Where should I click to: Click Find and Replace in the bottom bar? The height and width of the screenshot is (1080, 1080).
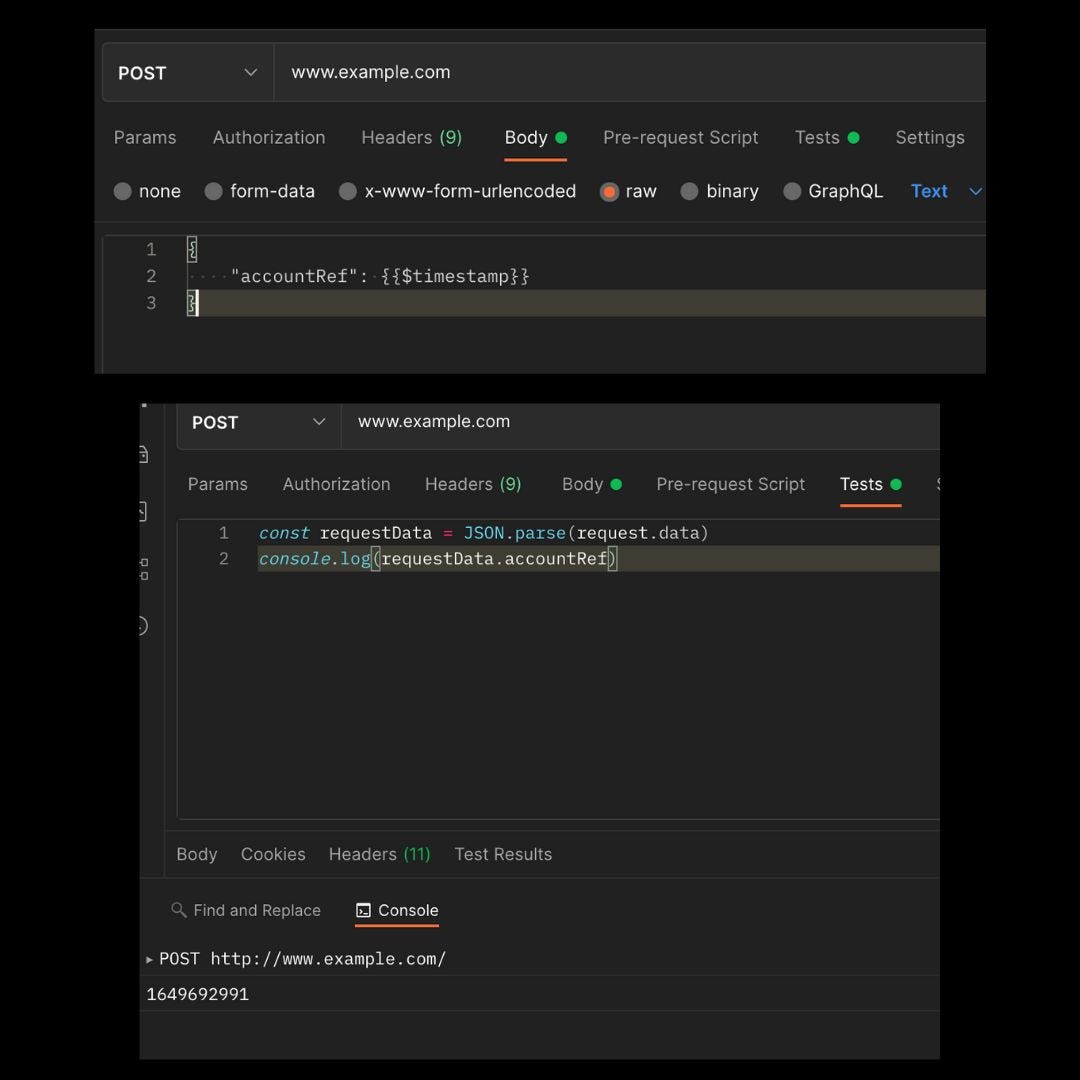tap(257, 910)
